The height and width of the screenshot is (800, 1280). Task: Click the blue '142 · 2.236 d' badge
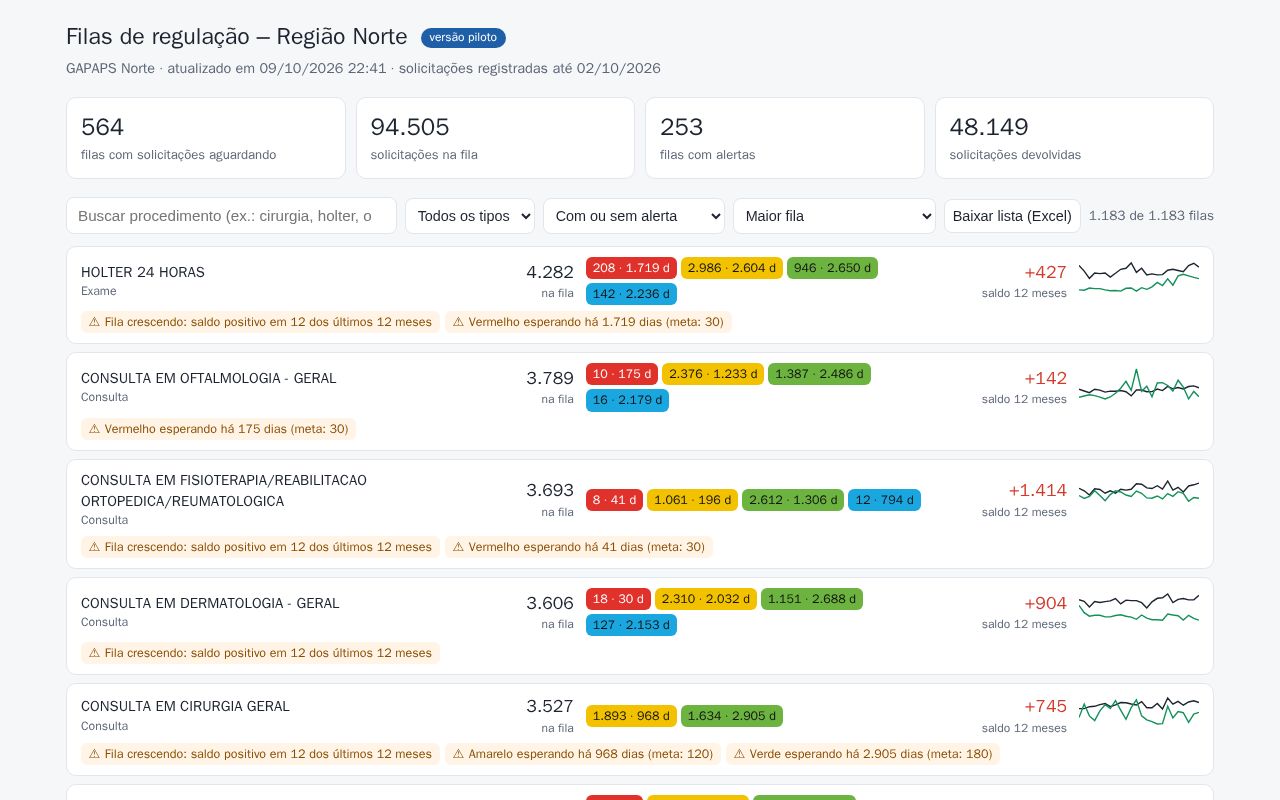click(631, 294)
